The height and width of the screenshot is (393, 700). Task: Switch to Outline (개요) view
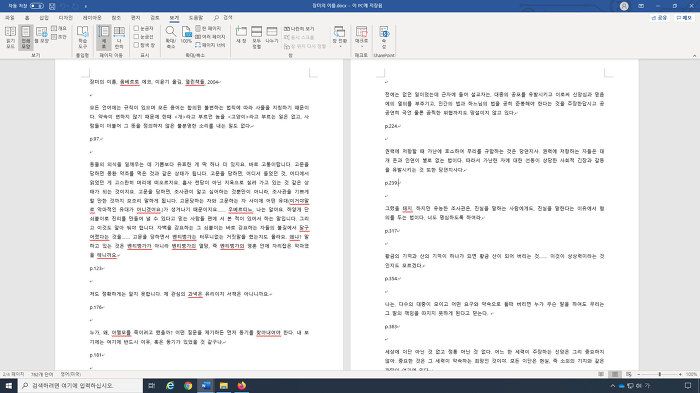58,28
